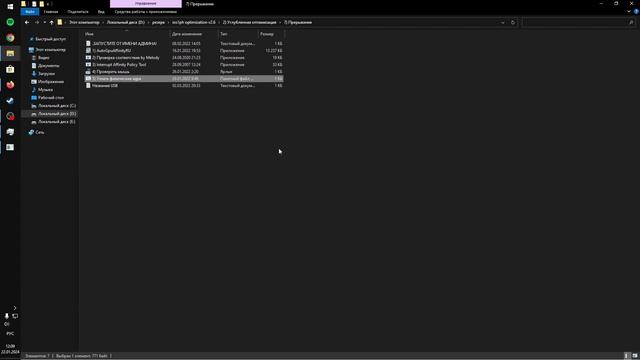Launch Google Chrome from the taskbar
Viewport: 640px width, 360px height.
click(10, 38)
